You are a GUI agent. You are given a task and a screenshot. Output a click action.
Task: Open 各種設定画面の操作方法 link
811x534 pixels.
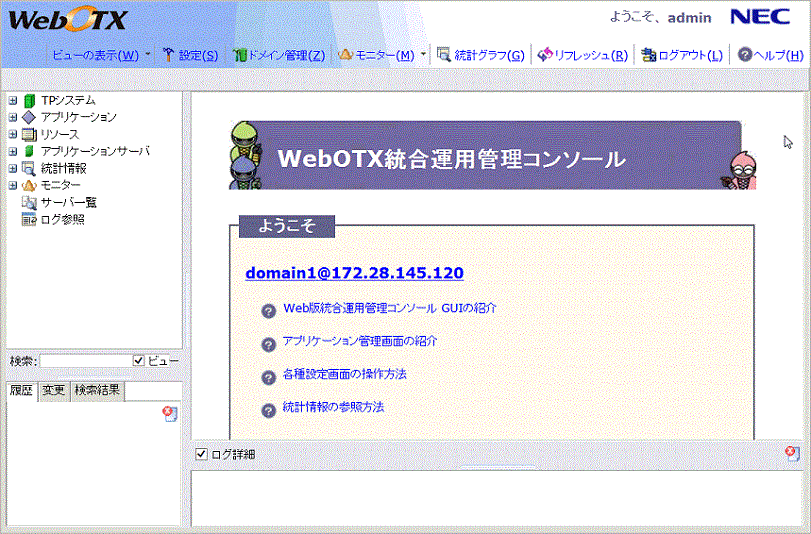344,374
